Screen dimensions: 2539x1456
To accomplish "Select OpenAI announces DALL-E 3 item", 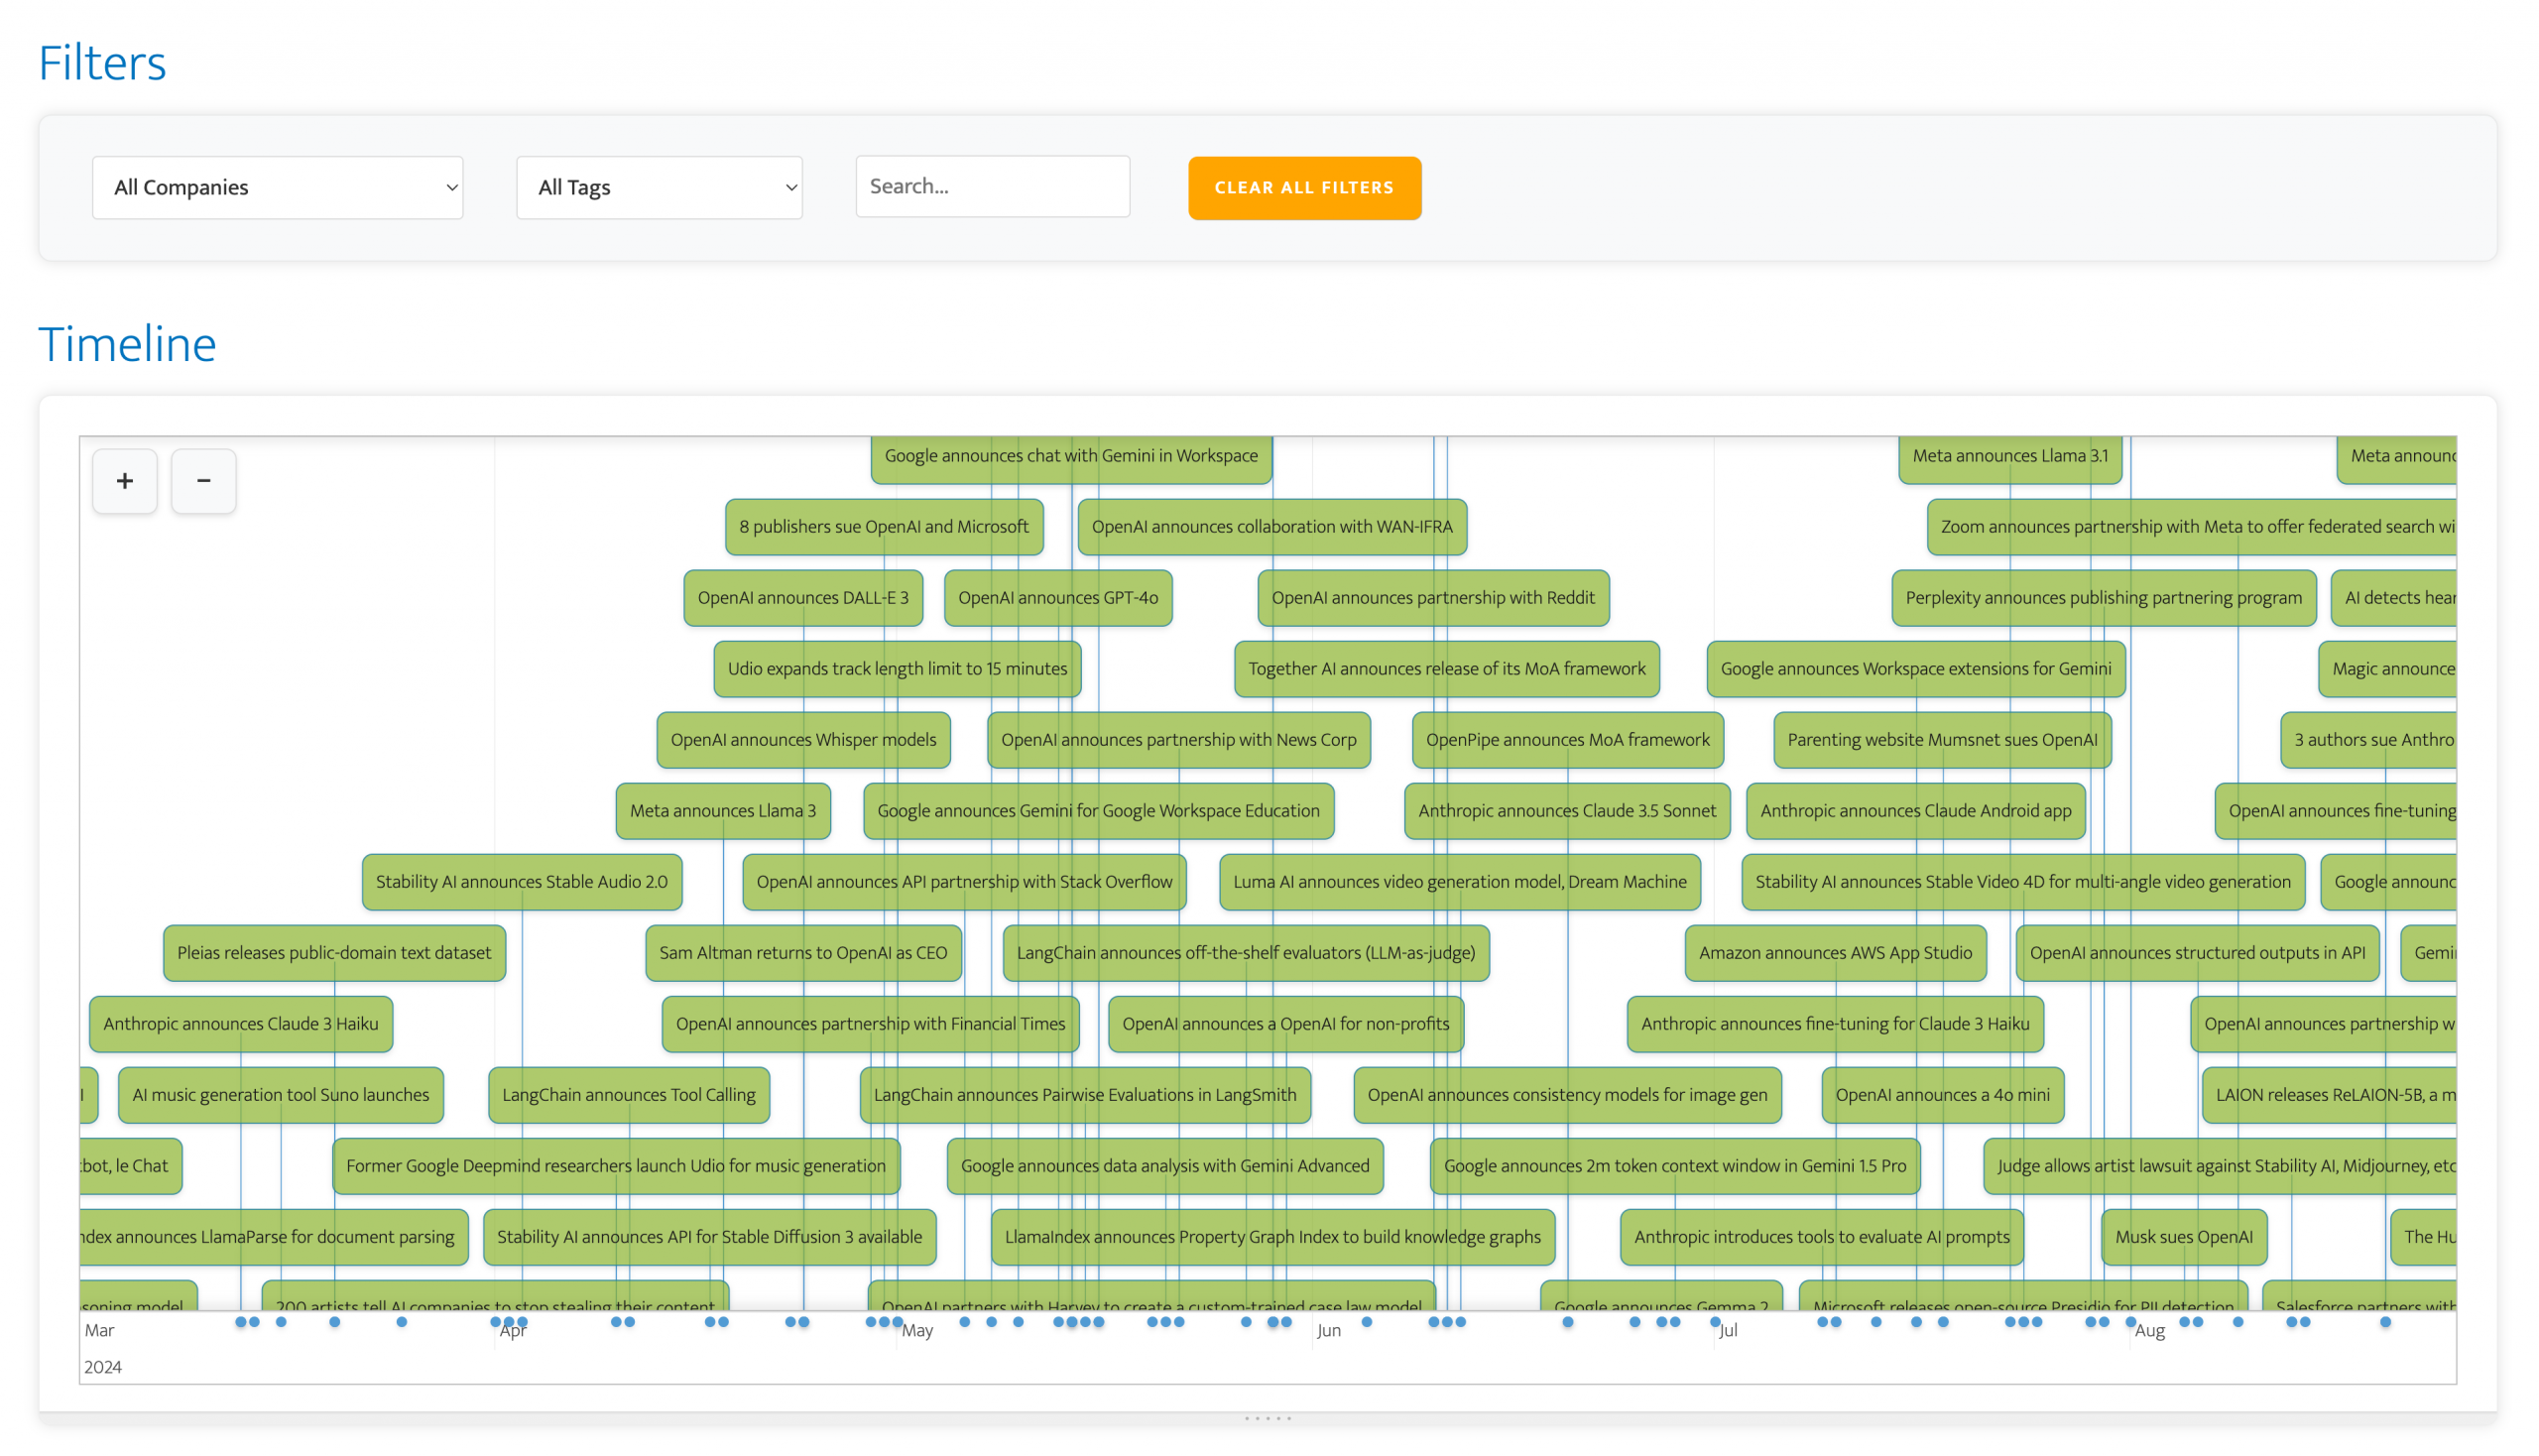I will (x=802, y=598).
